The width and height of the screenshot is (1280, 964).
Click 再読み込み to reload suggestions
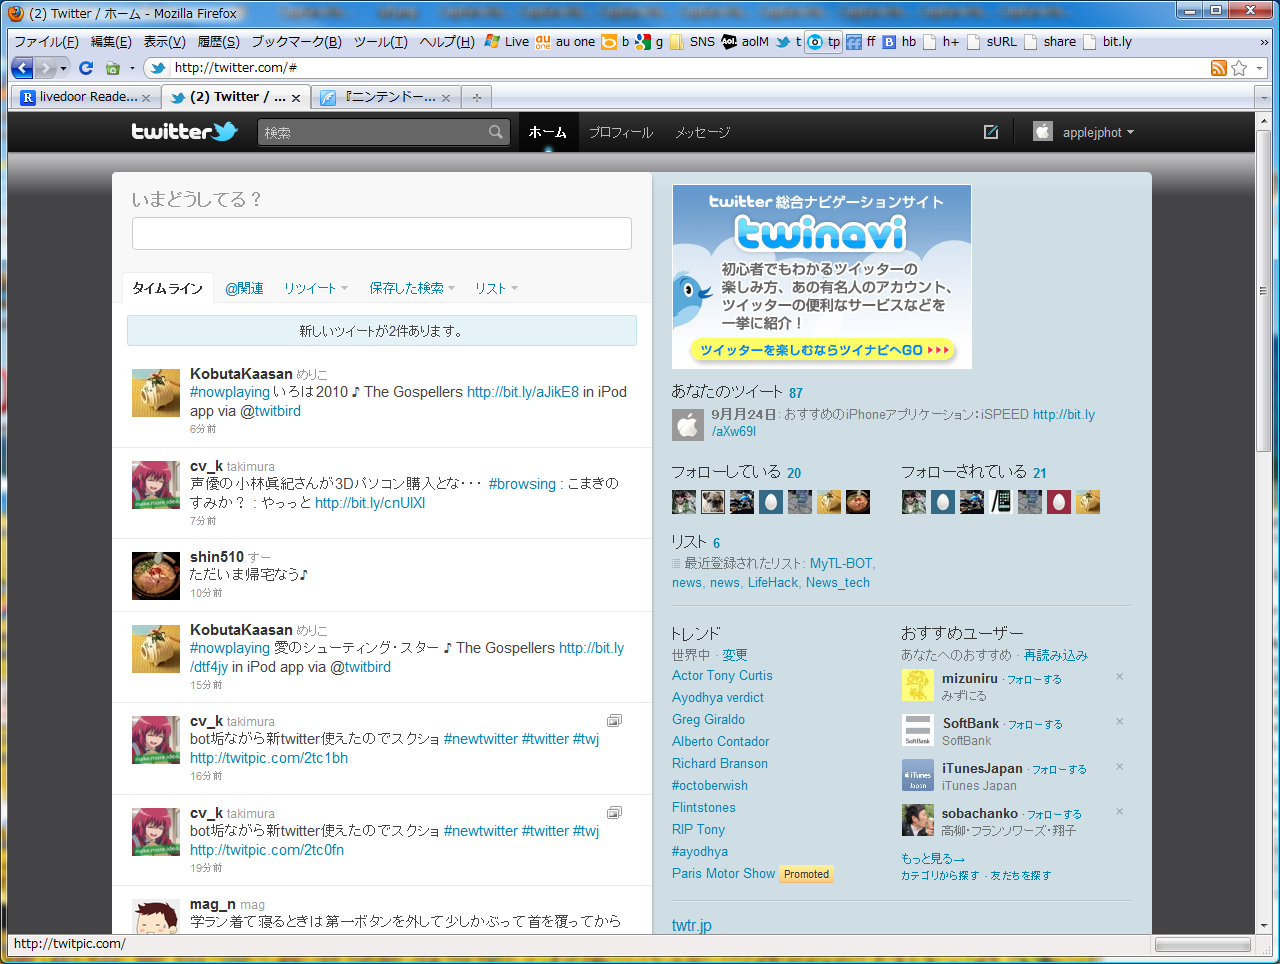[1056, 655]
